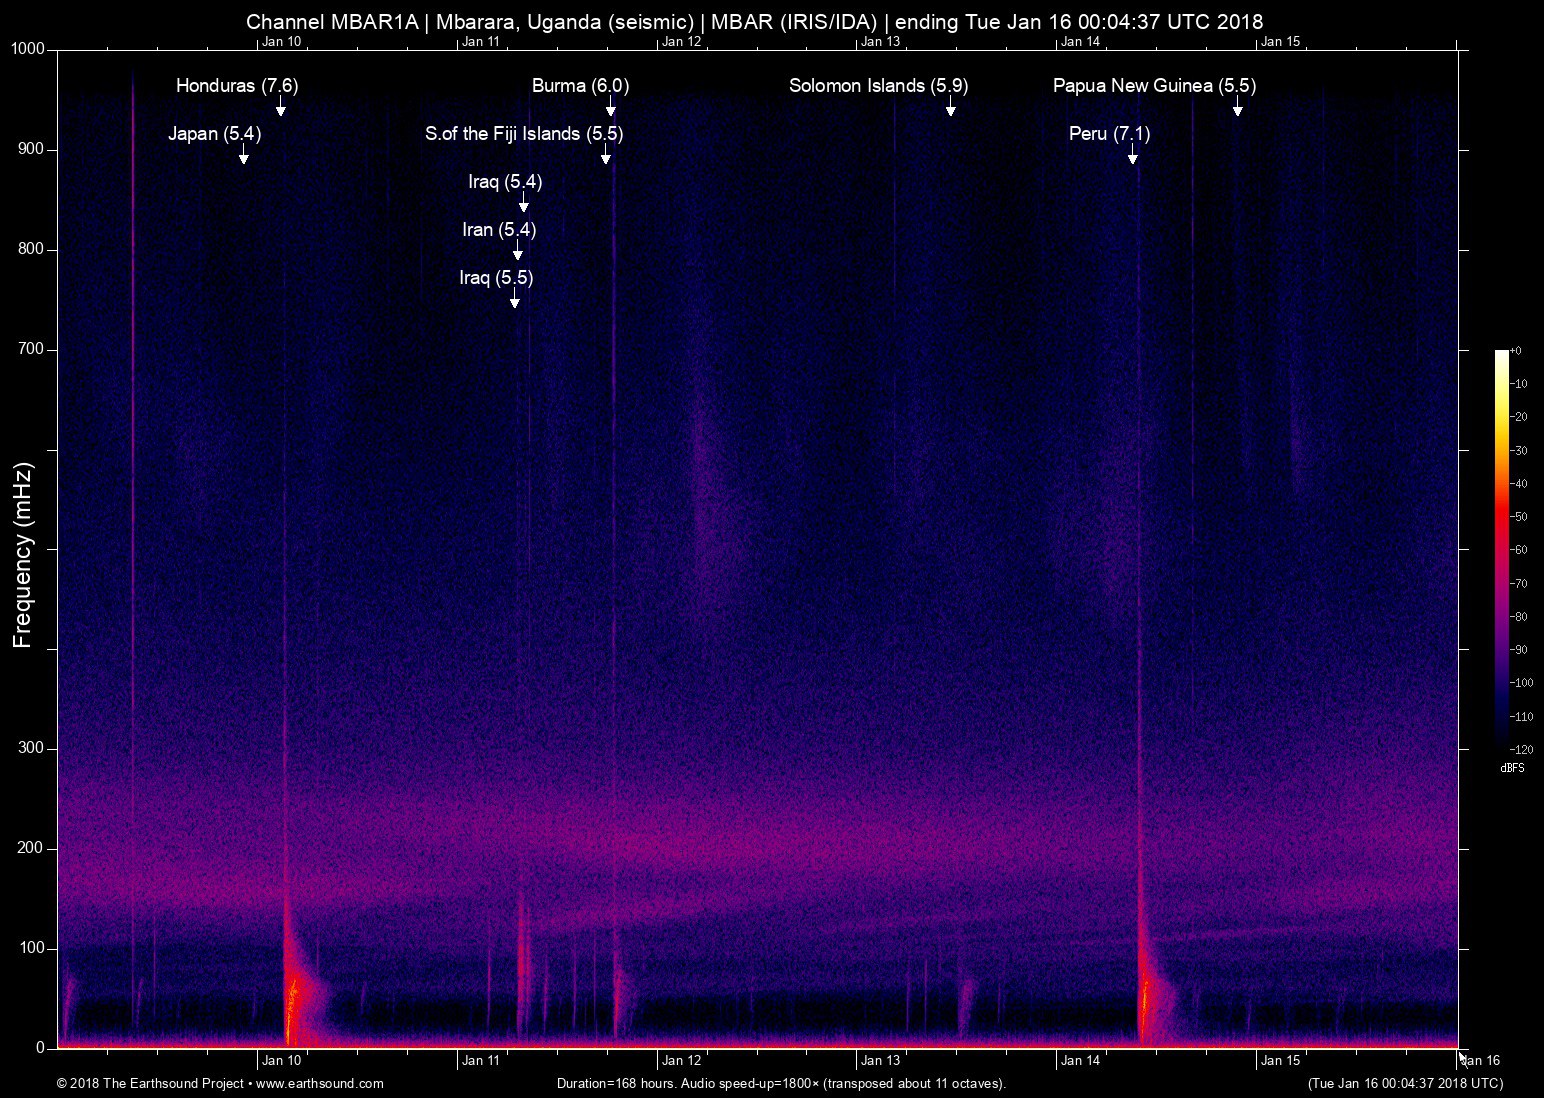Click the Jan 10 label on the bottom axis

(281, 1061)
